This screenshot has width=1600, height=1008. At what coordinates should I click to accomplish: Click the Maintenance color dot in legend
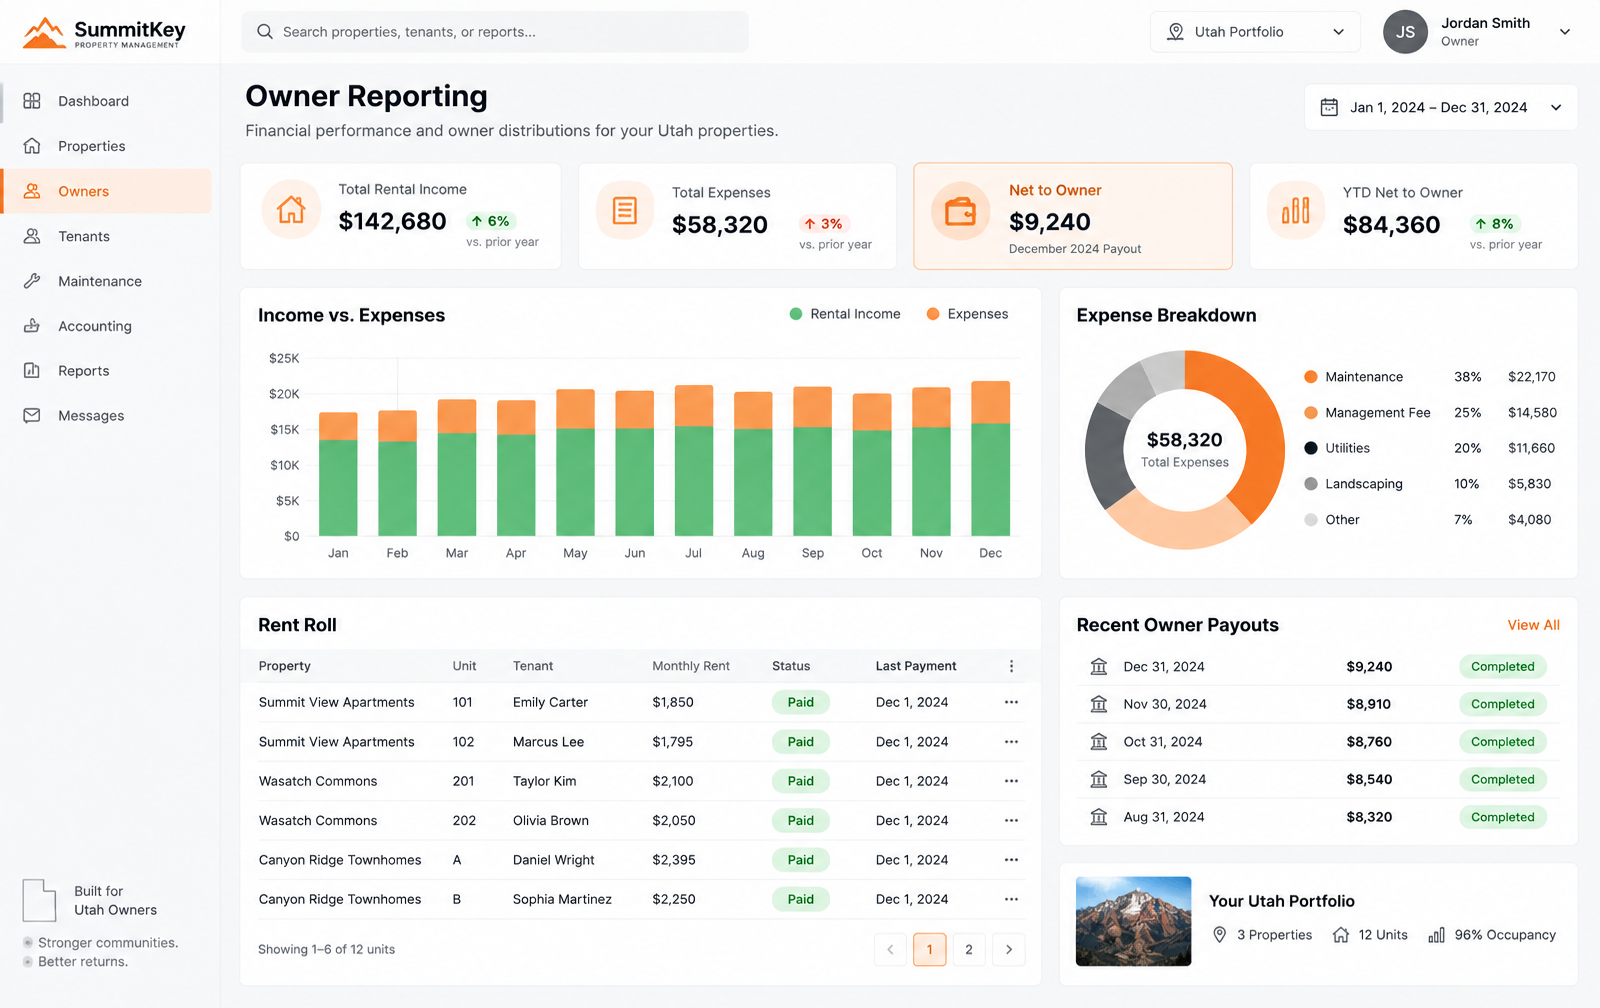(x=1310, y=377)
